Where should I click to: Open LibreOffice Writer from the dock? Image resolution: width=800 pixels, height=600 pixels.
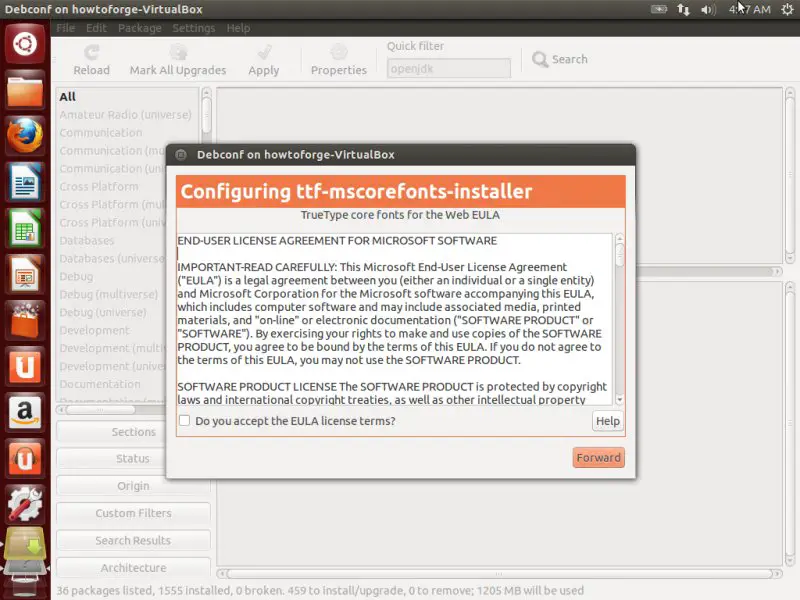(x=25, y=182)
